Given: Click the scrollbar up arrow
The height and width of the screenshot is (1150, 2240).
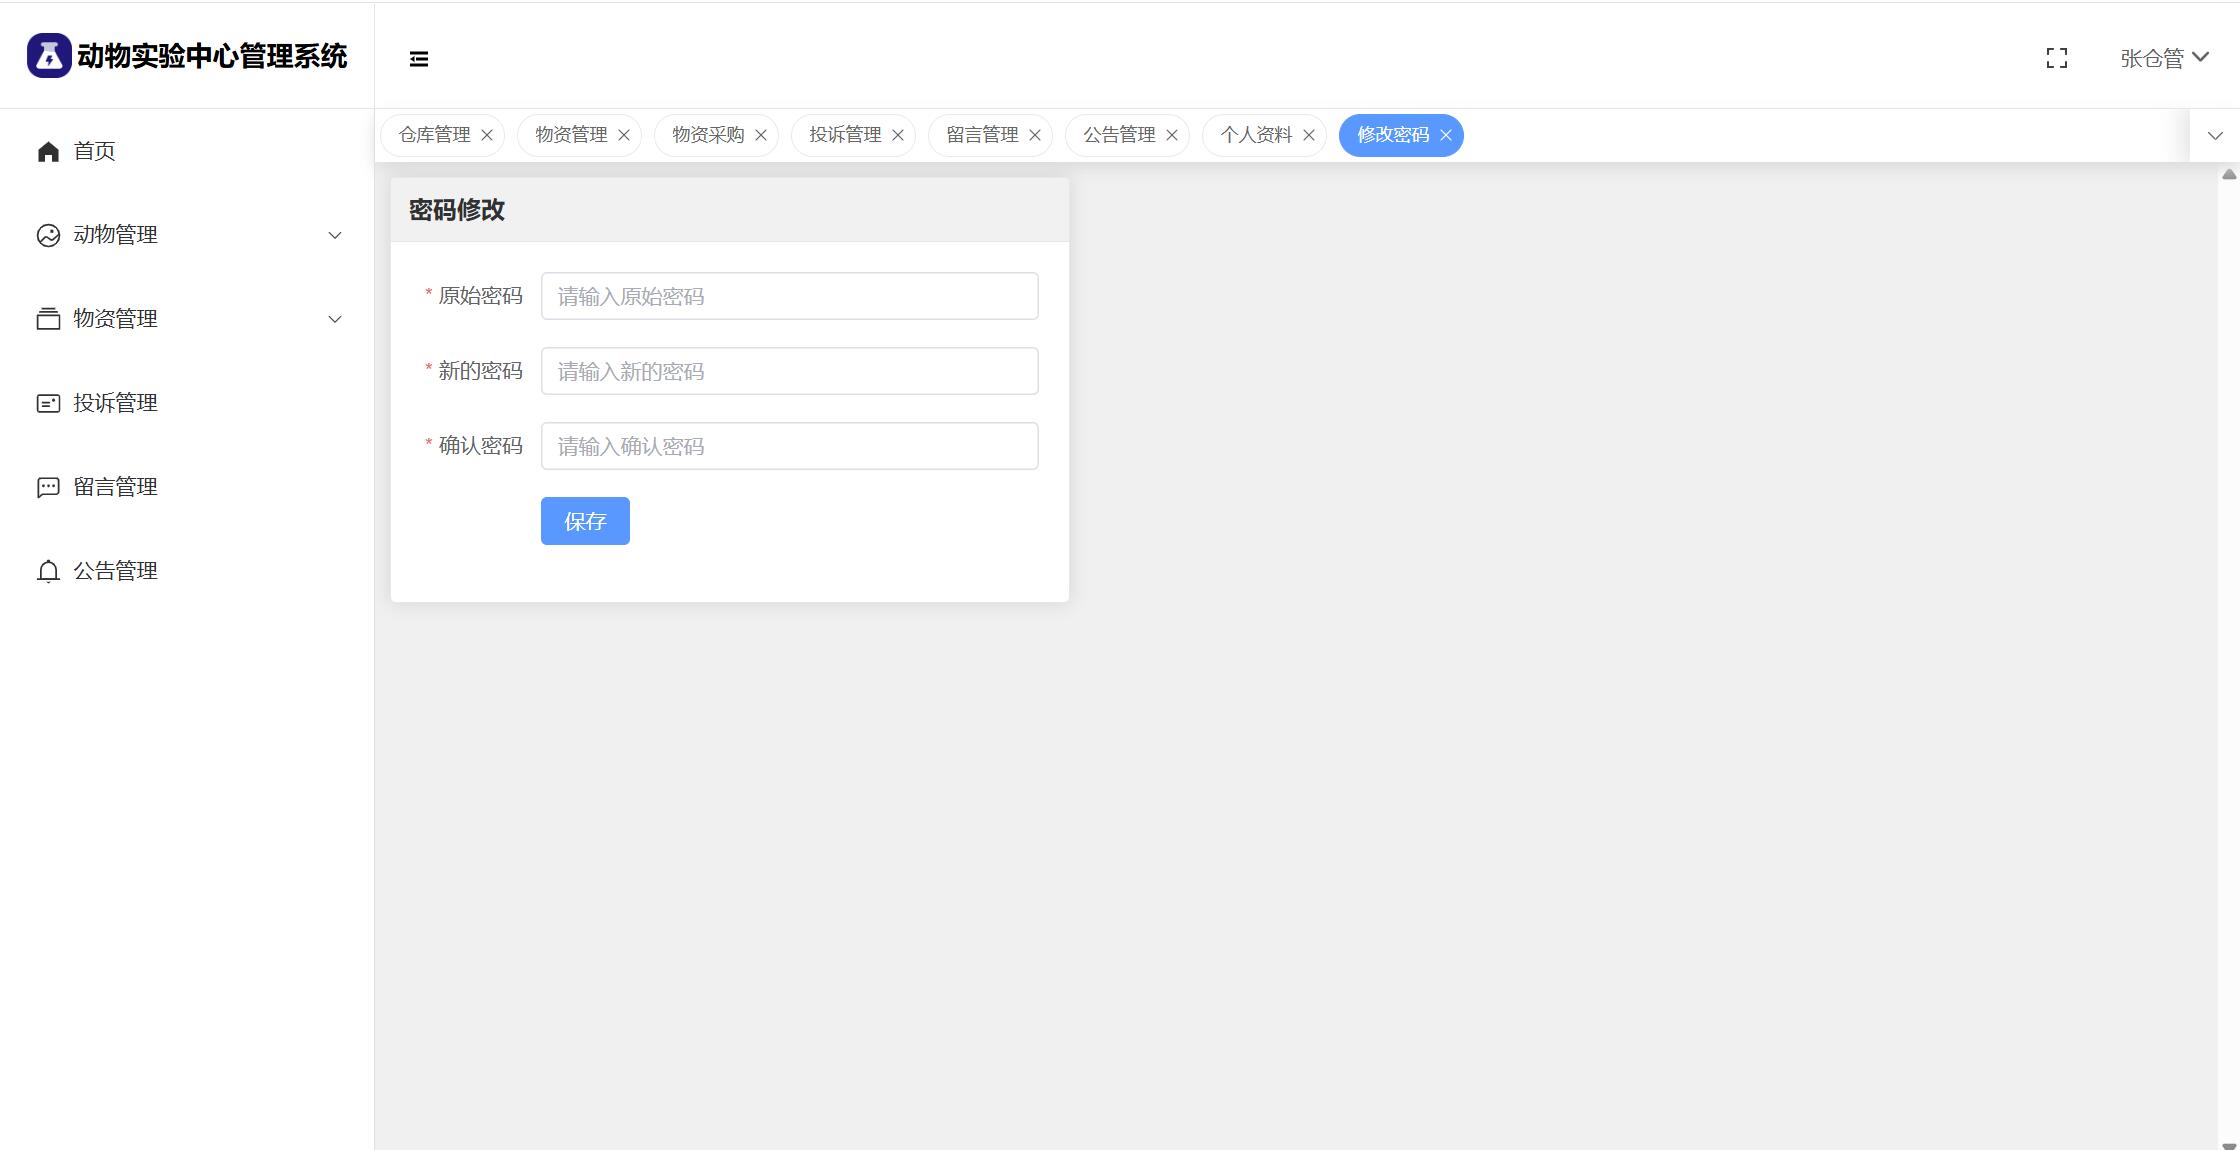Looking at the screenshot, I should [x=2229, y=174].
